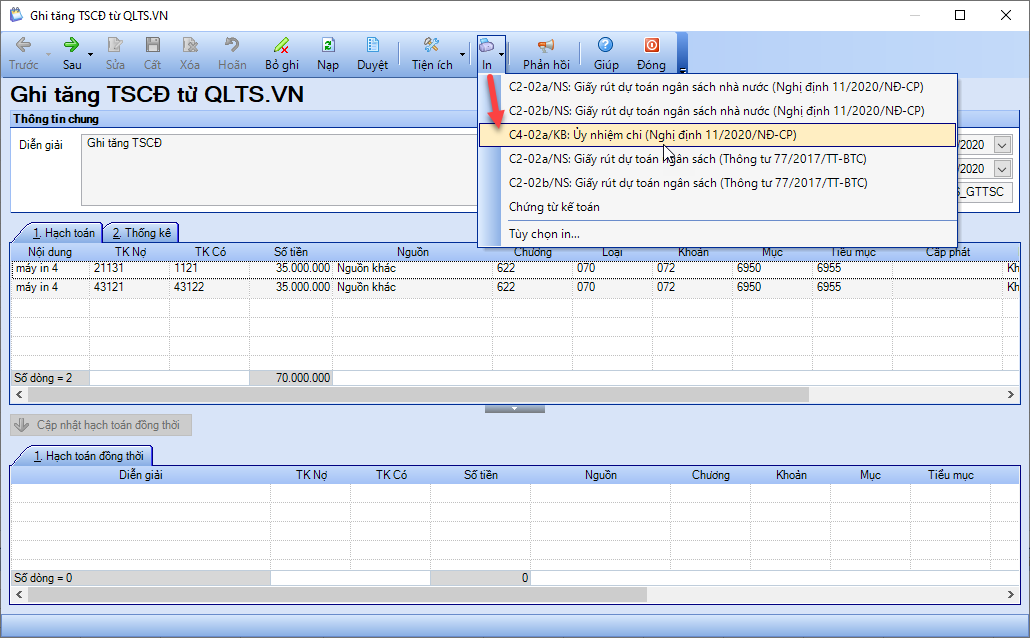Open the Giúp help icon
Screen dimensions: 1030x638
click(x=606, y=45)
